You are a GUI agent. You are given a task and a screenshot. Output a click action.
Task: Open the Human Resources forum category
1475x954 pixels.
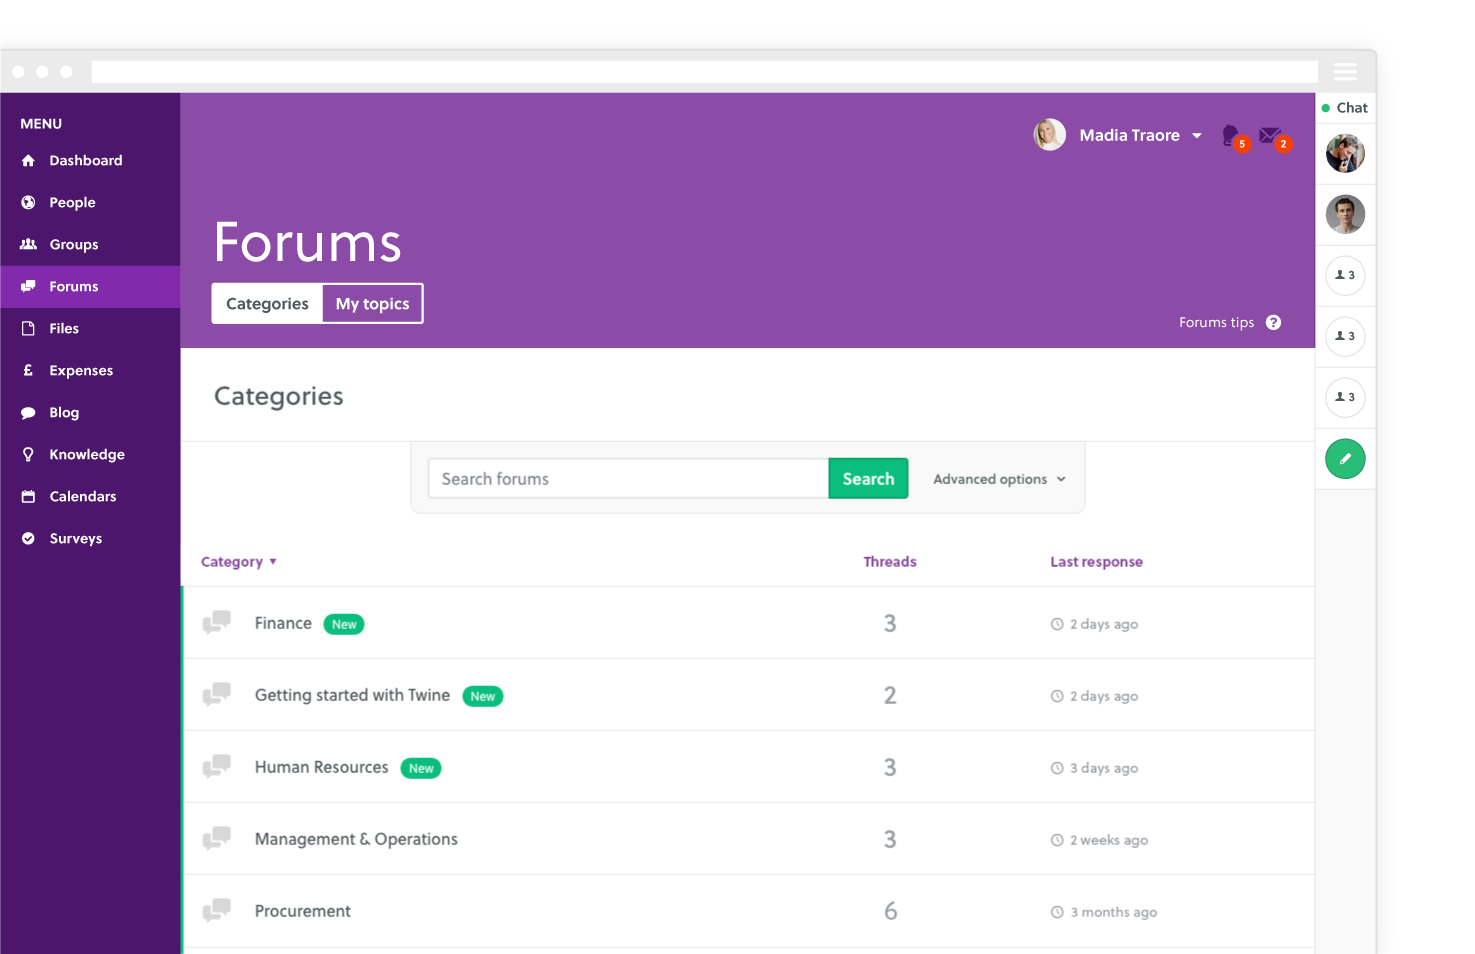(321, 767)
